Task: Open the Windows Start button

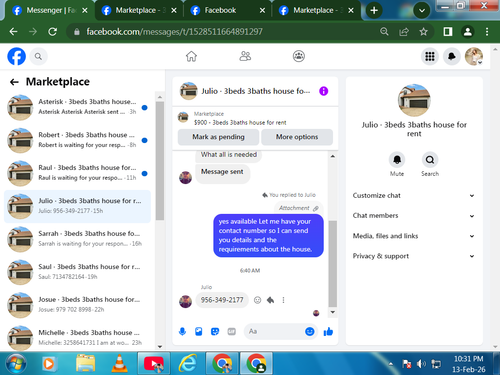Action: (16, 364)
